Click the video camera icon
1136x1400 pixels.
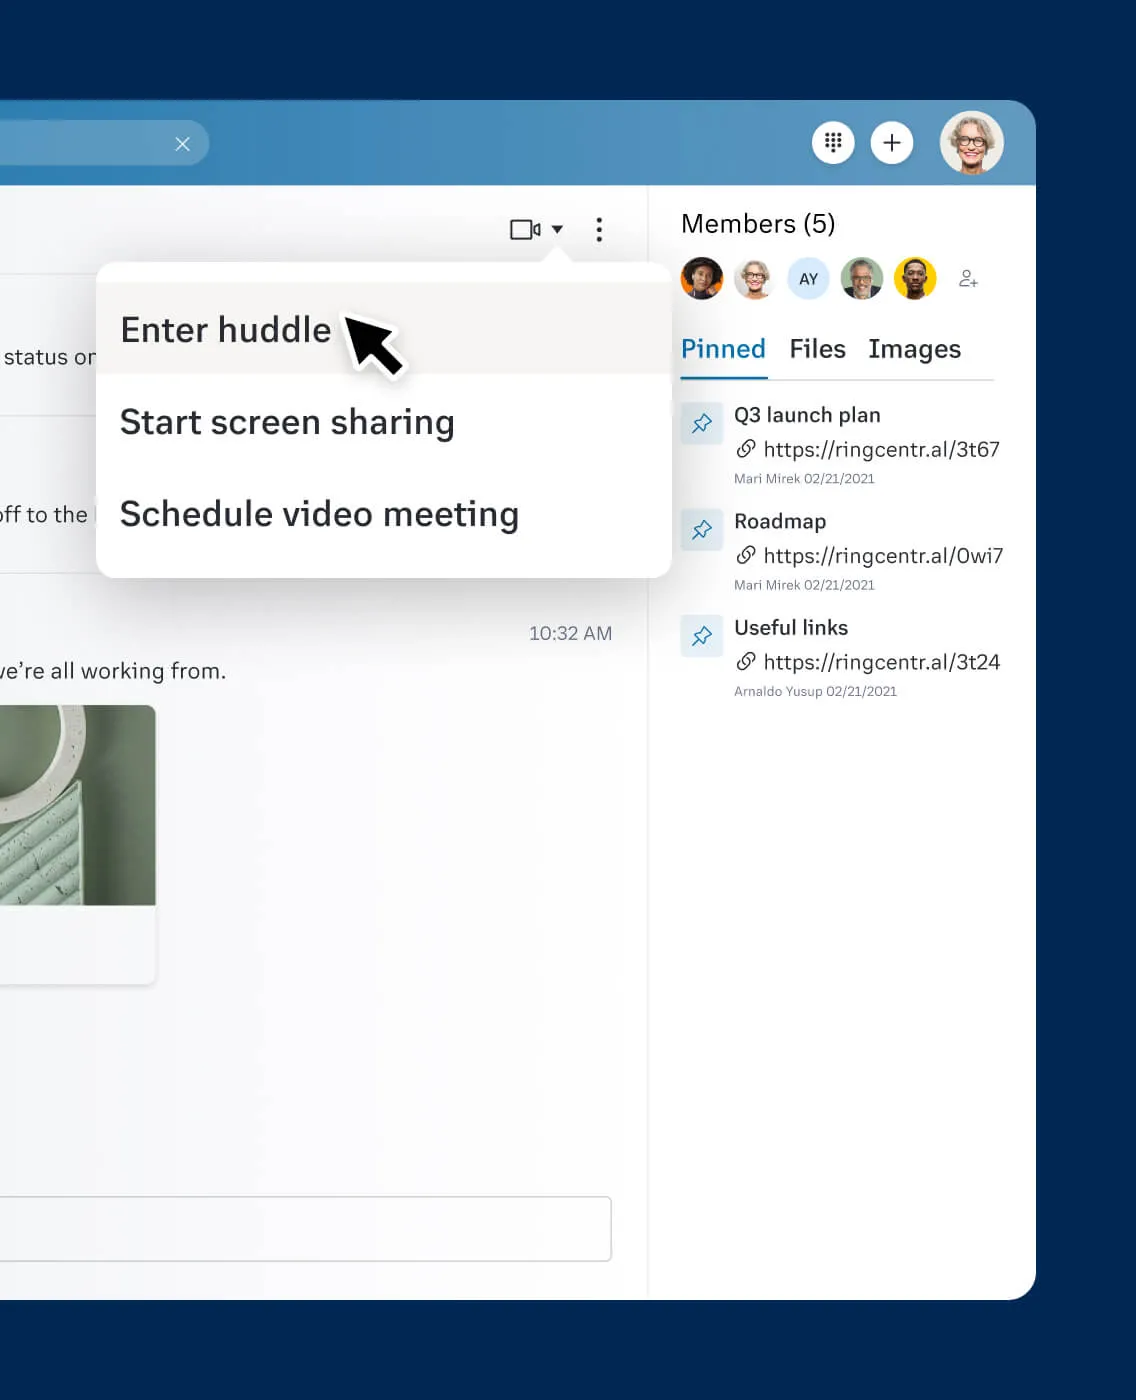(x=525, y=230)
